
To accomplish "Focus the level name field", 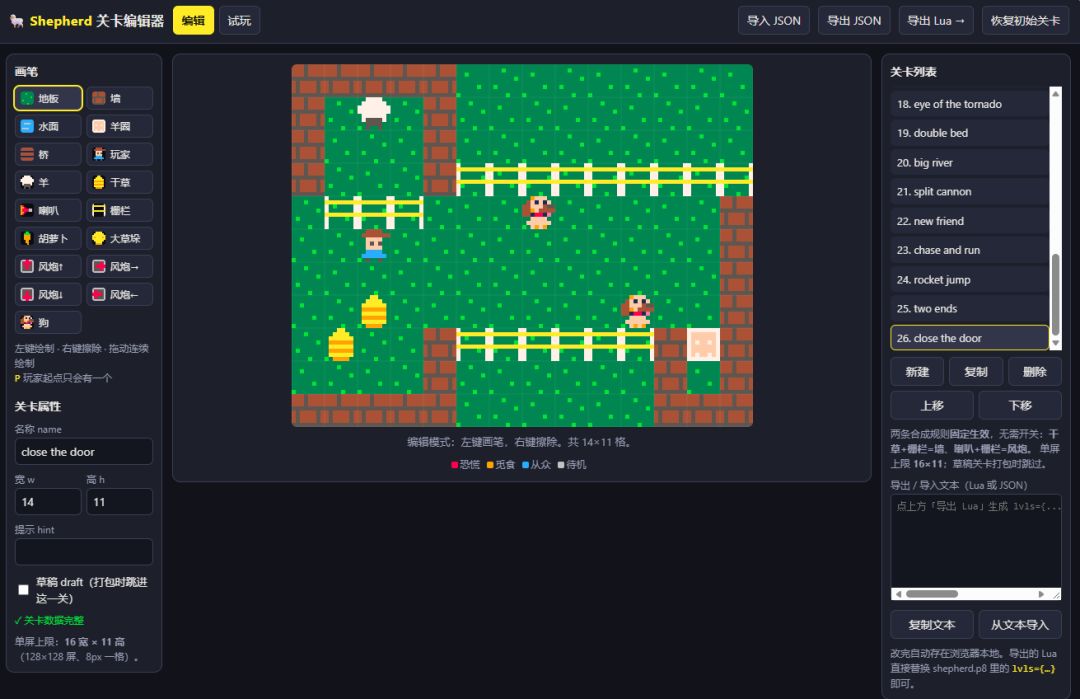I will 84,452.
